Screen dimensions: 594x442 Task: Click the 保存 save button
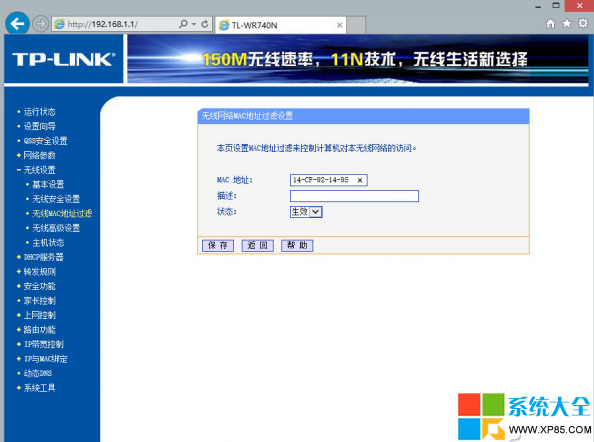point(218,245)
